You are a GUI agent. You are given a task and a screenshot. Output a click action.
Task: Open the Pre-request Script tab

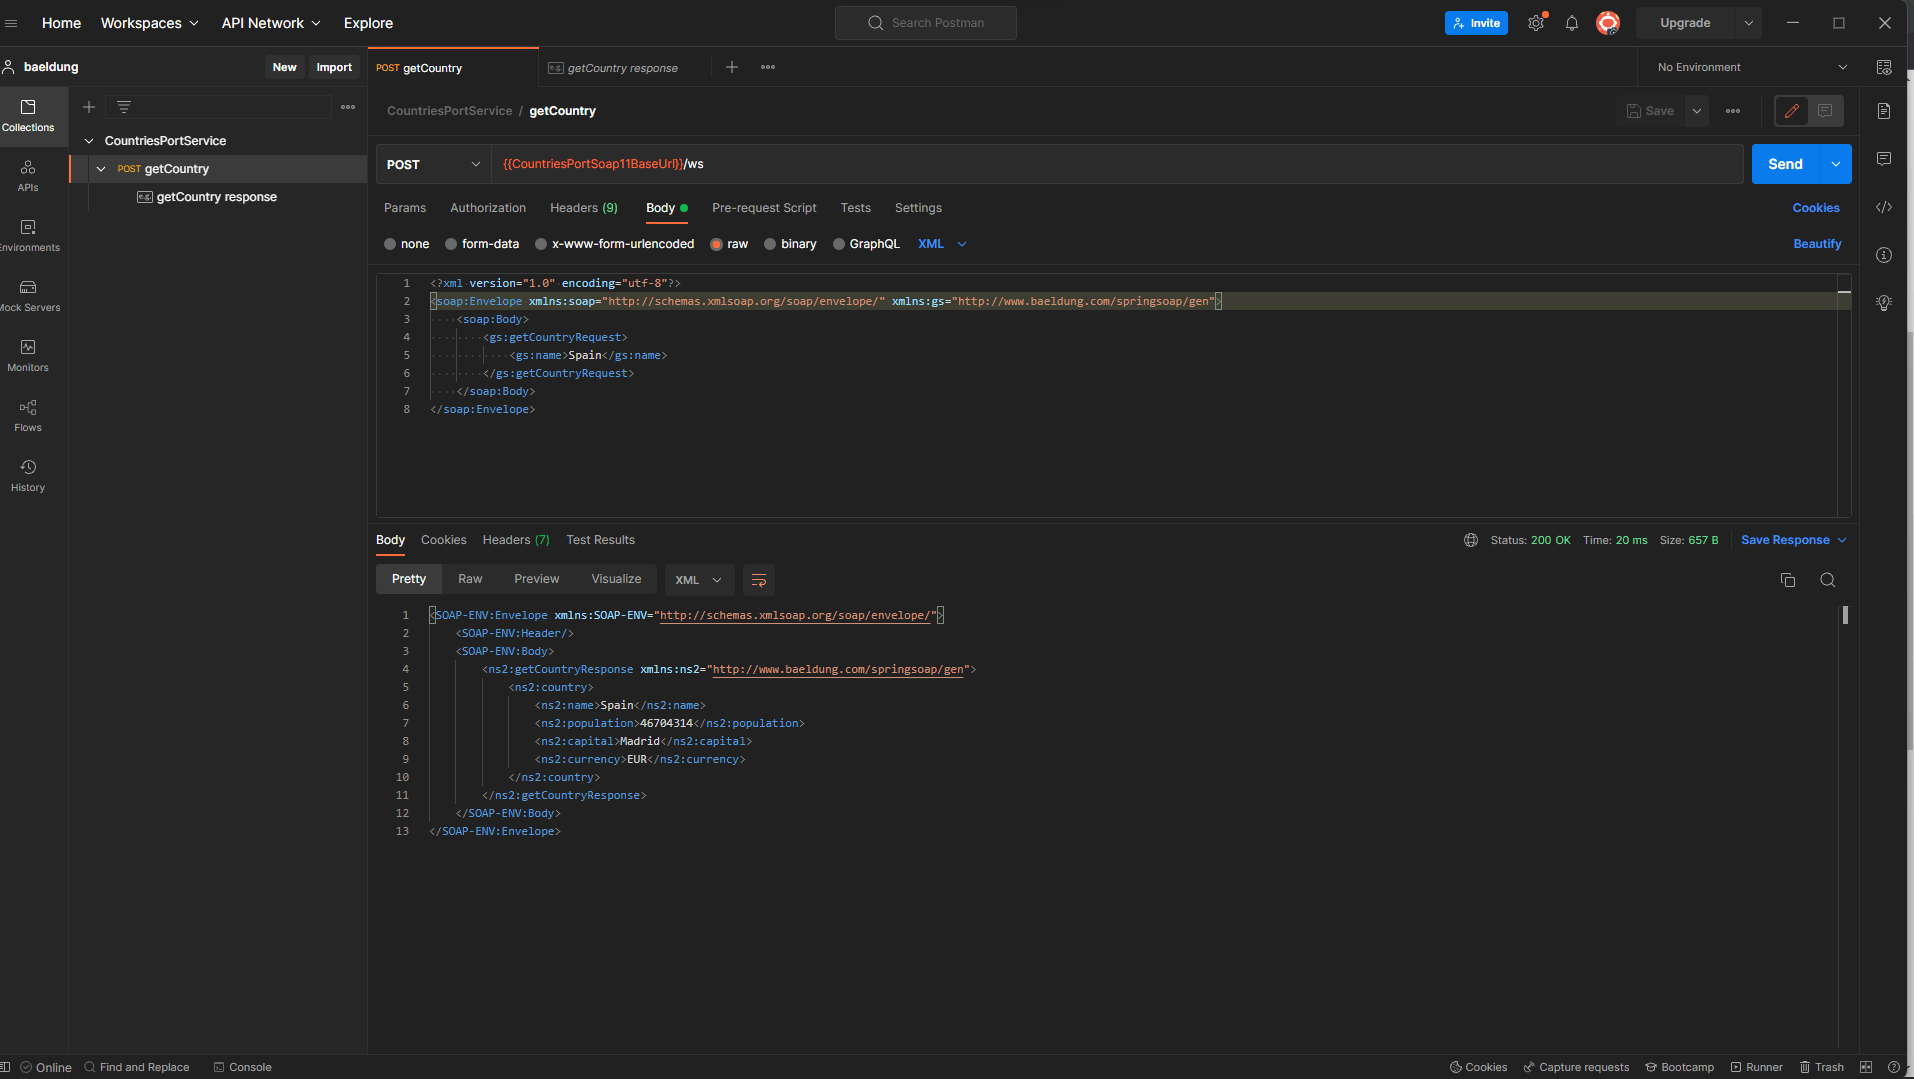pos(764,208)
